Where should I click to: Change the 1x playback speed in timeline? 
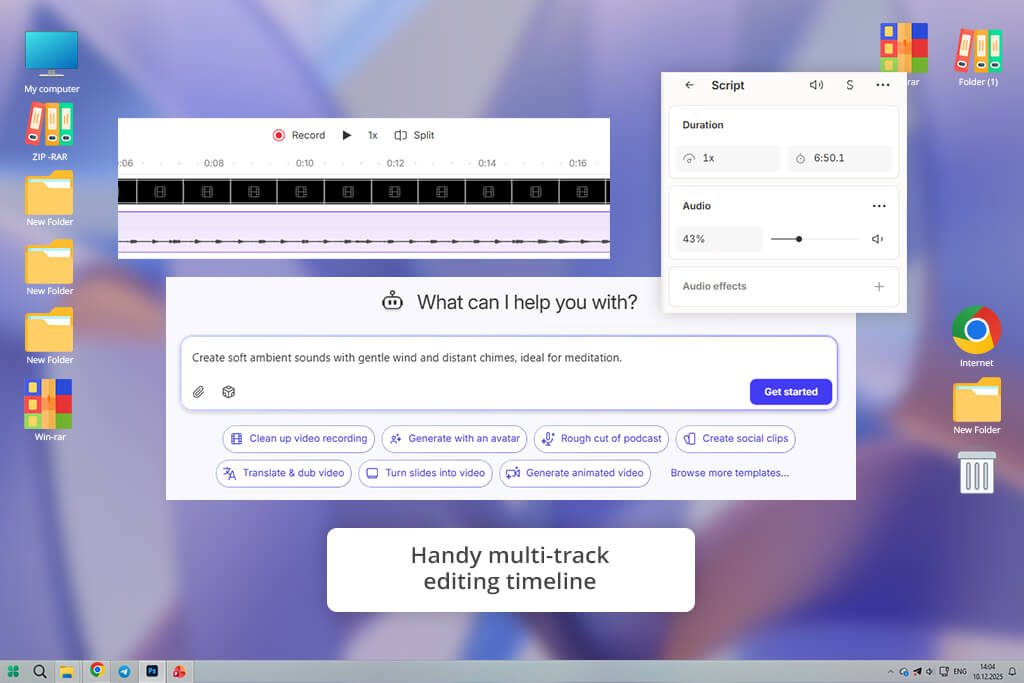coord(373,135)
